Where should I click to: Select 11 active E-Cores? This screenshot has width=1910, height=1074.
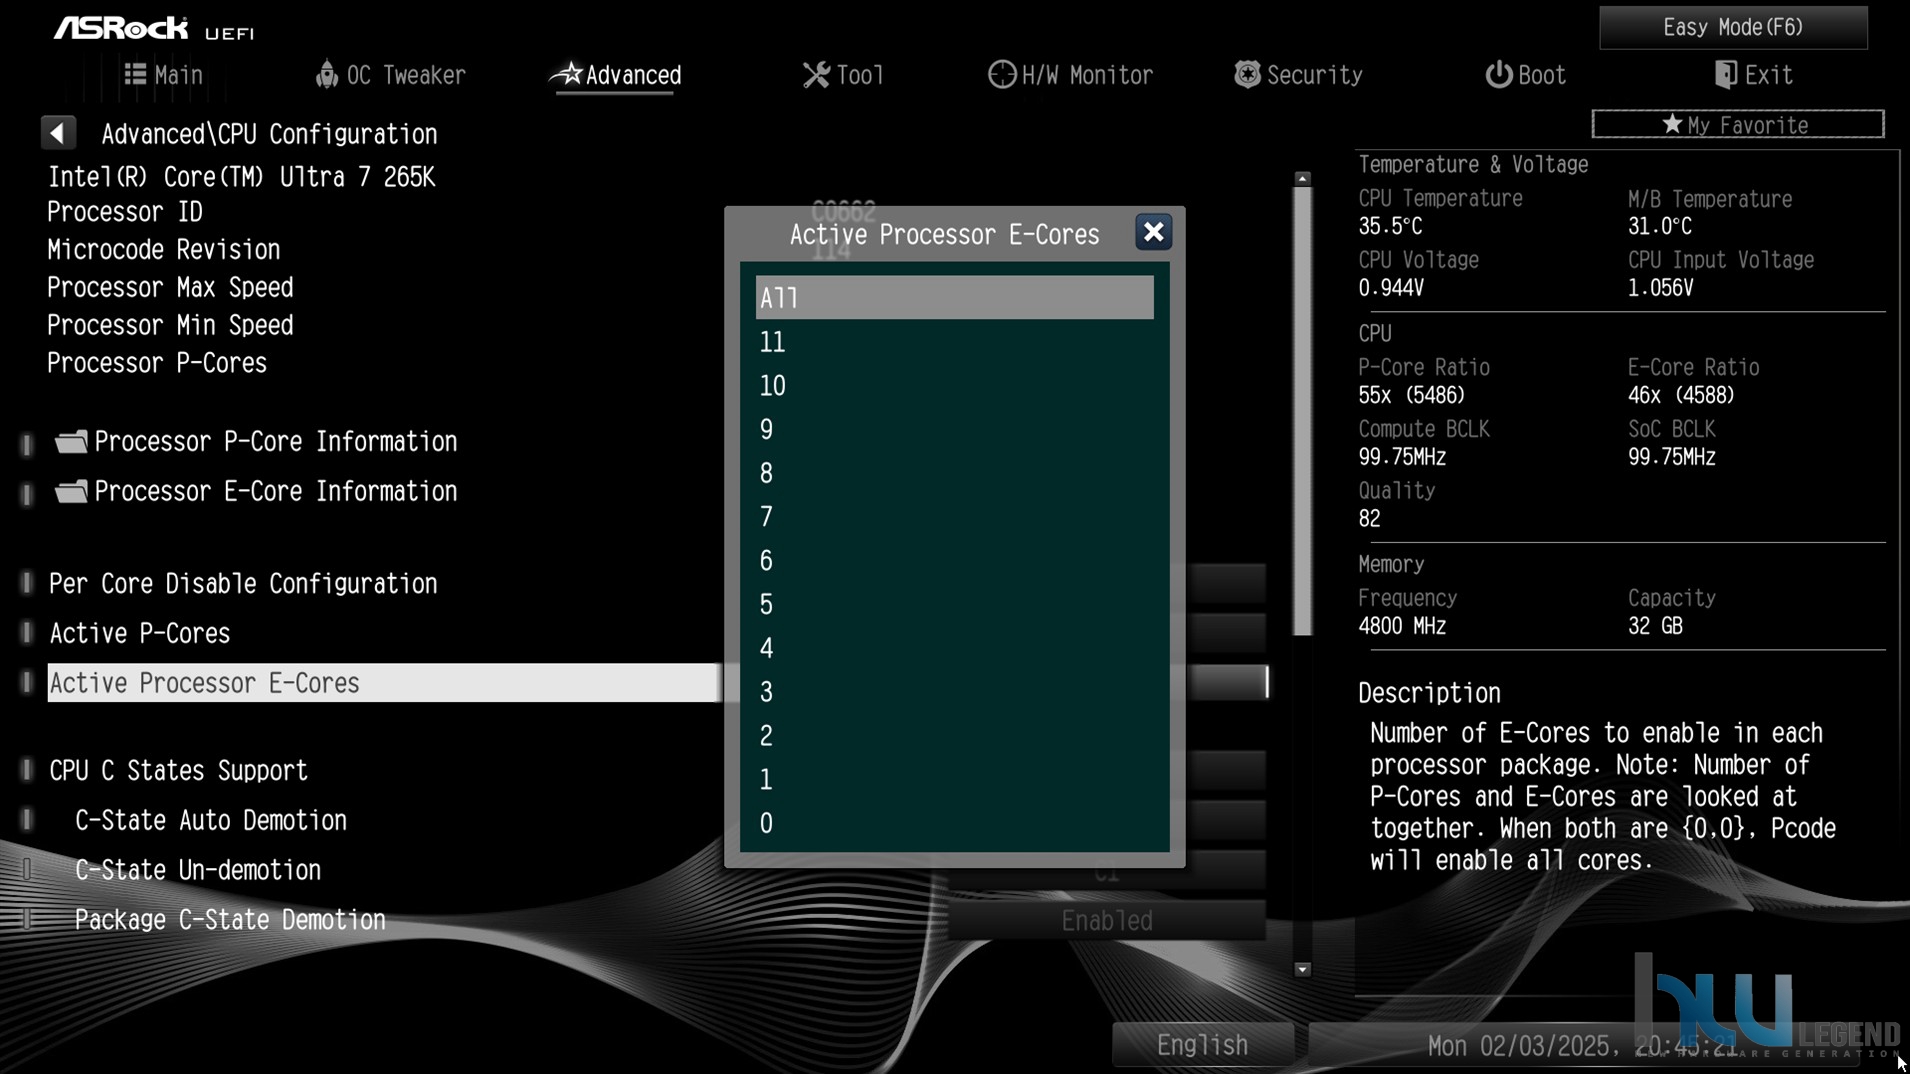[x=954, y=342]
